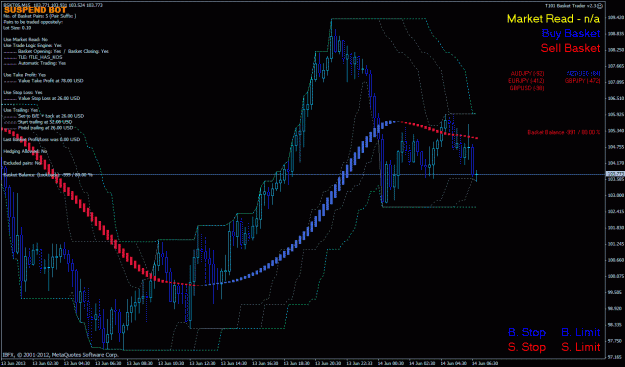The image size is (625, 367).
Task: Select the AUDJPY pair label
Action: coord(527,74)
